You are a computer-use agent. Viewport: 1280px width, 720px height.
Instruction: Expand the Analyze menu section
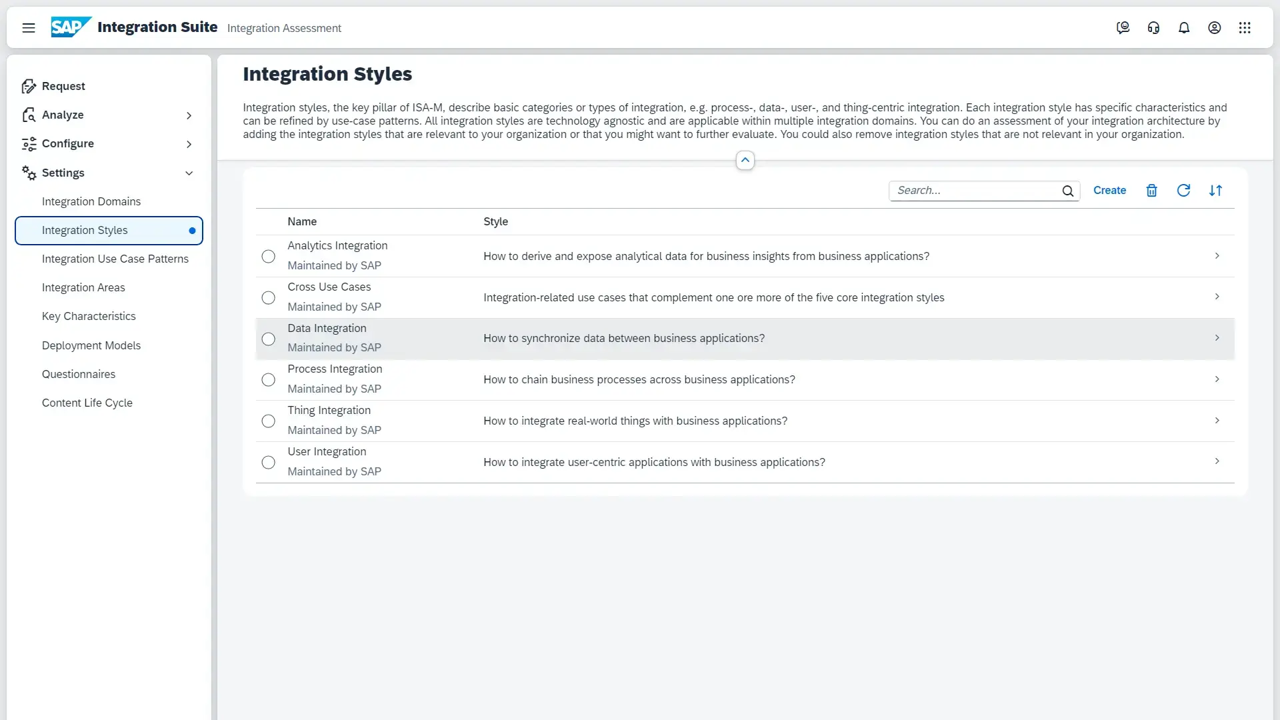coord(188,115)
